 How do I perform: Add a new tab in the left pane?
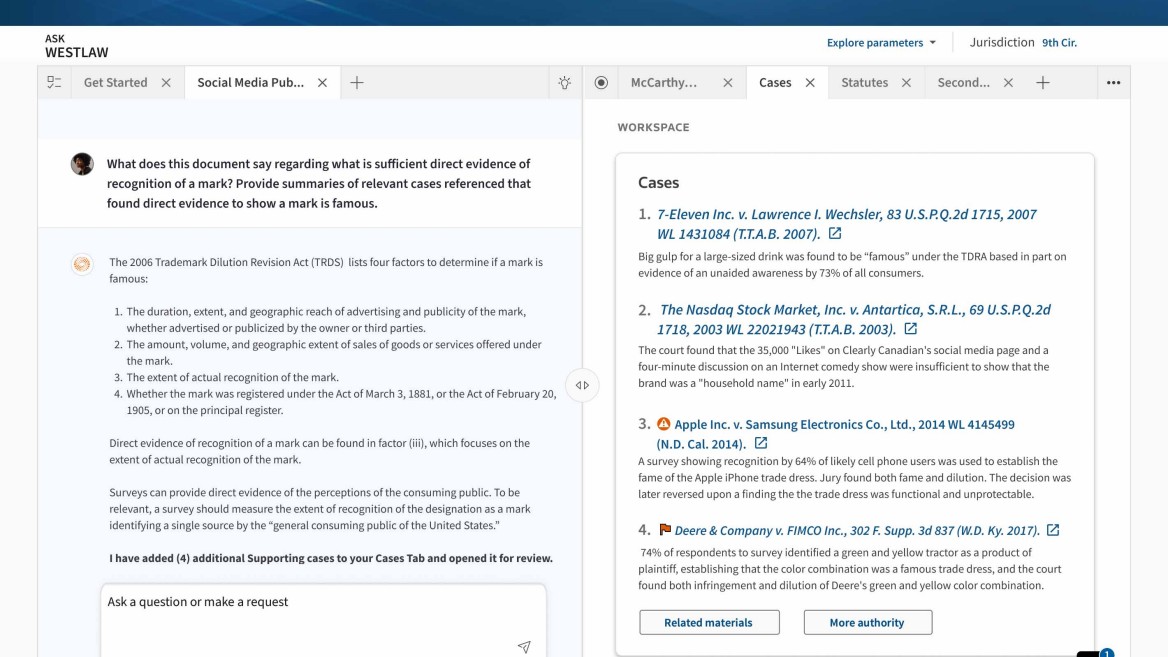pyautogui.click(x=357, y=83)
